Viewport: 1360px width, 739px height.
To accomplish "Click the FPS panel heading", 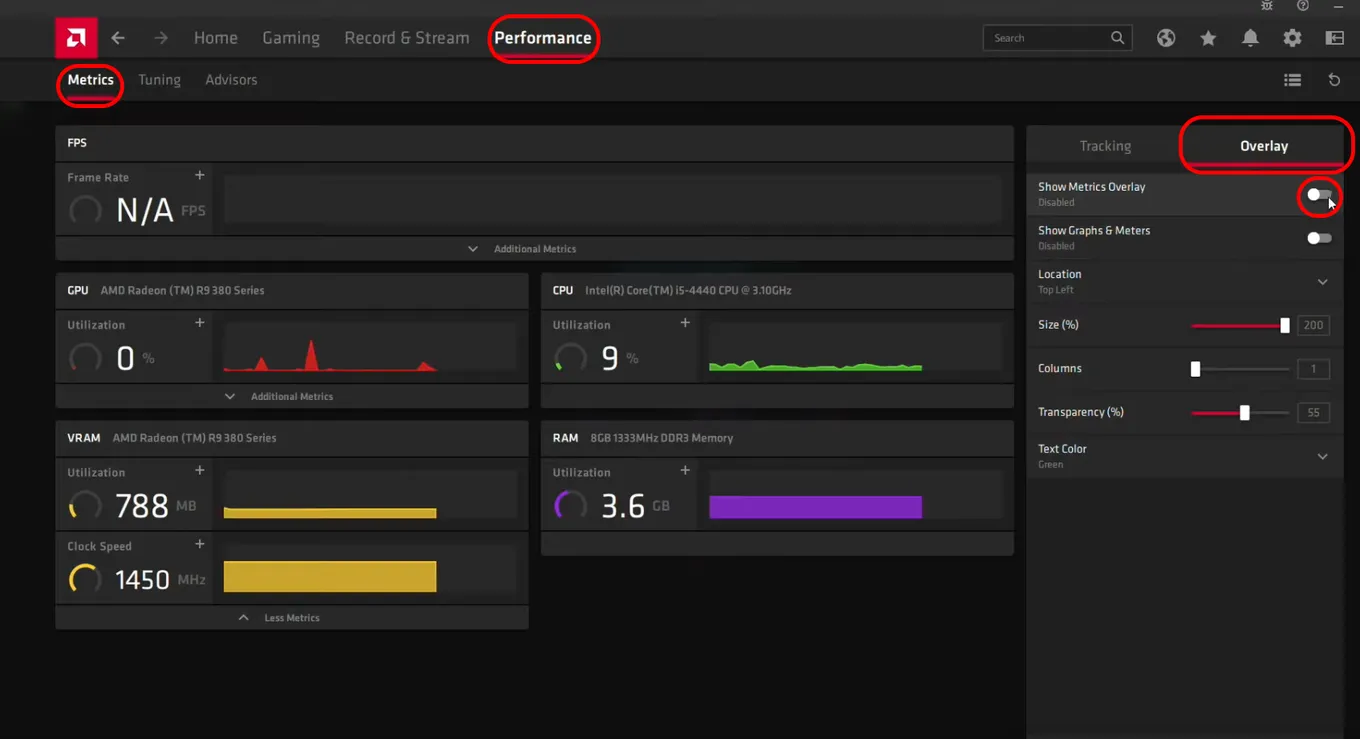I will [x=77, y=143].
